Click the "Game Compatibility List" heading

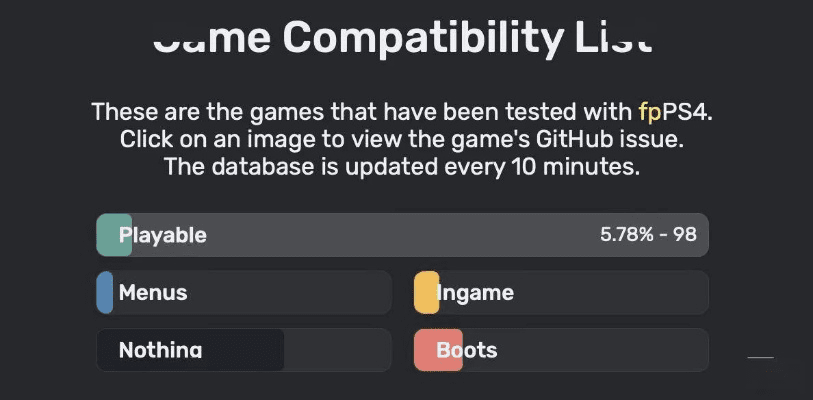[x=405, y=38]
